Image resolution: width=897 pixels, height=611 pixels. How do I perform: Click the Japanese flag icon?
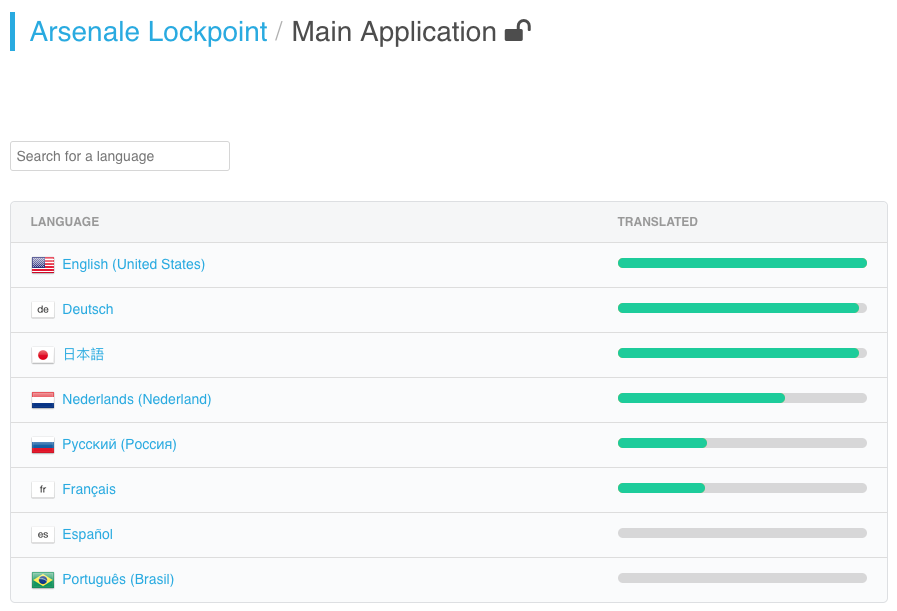(x=43, y=355)
